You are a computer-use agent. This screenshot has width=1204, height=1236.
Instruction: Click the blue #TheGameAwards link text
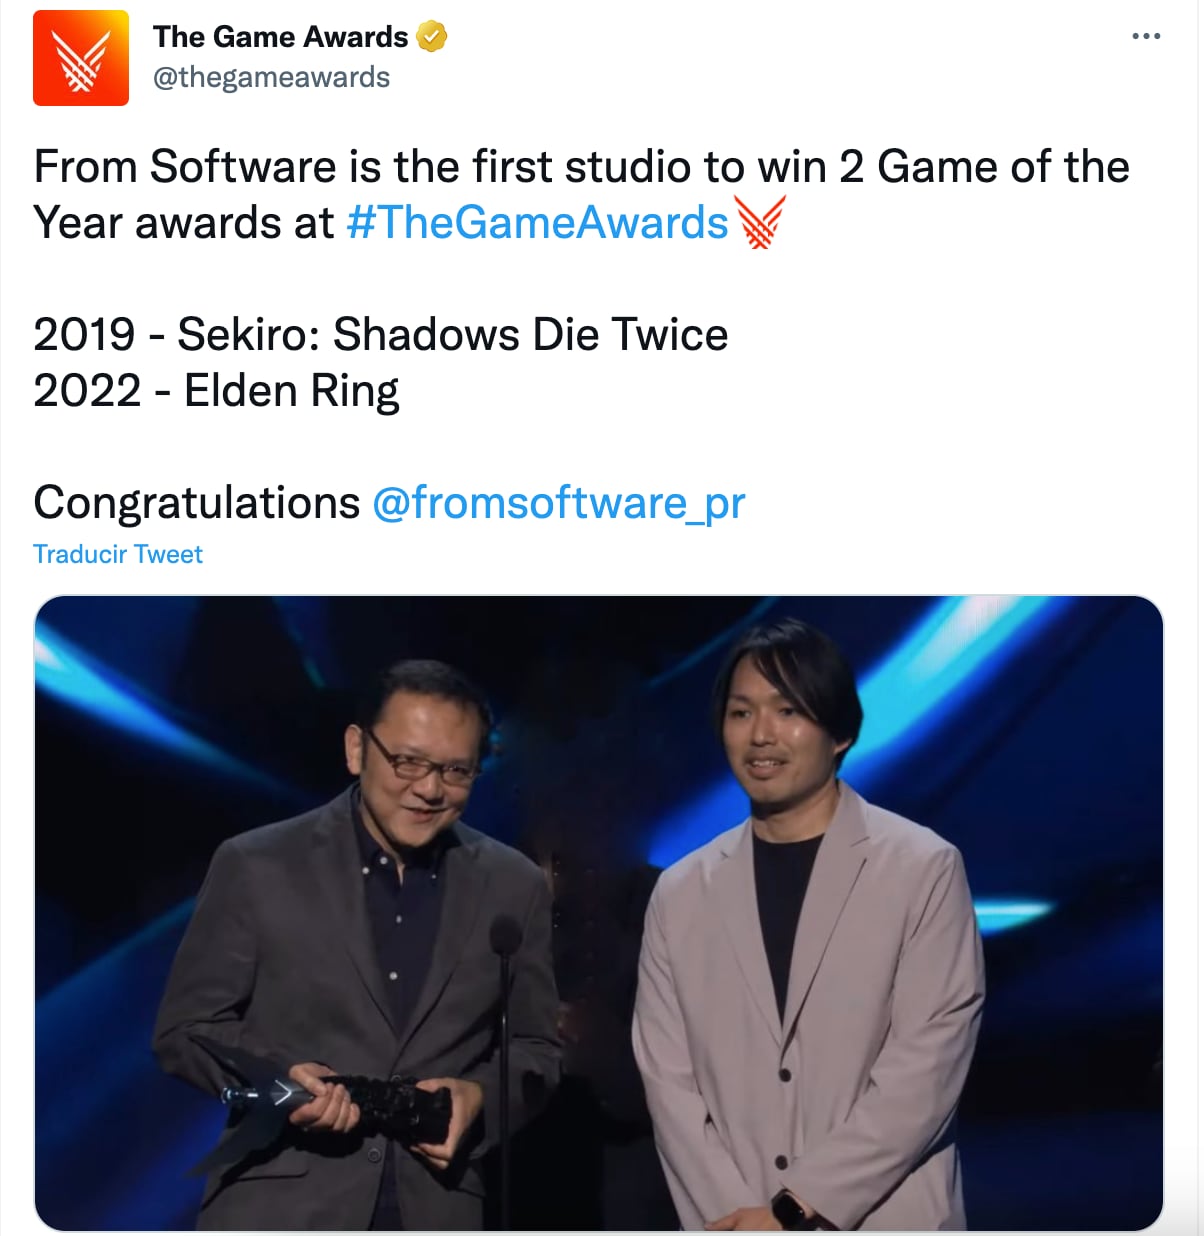537,224
